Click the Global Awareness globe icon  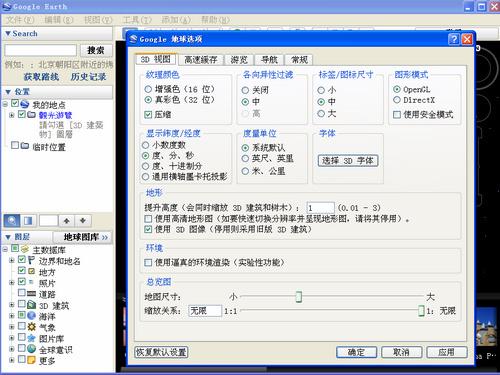31,349
